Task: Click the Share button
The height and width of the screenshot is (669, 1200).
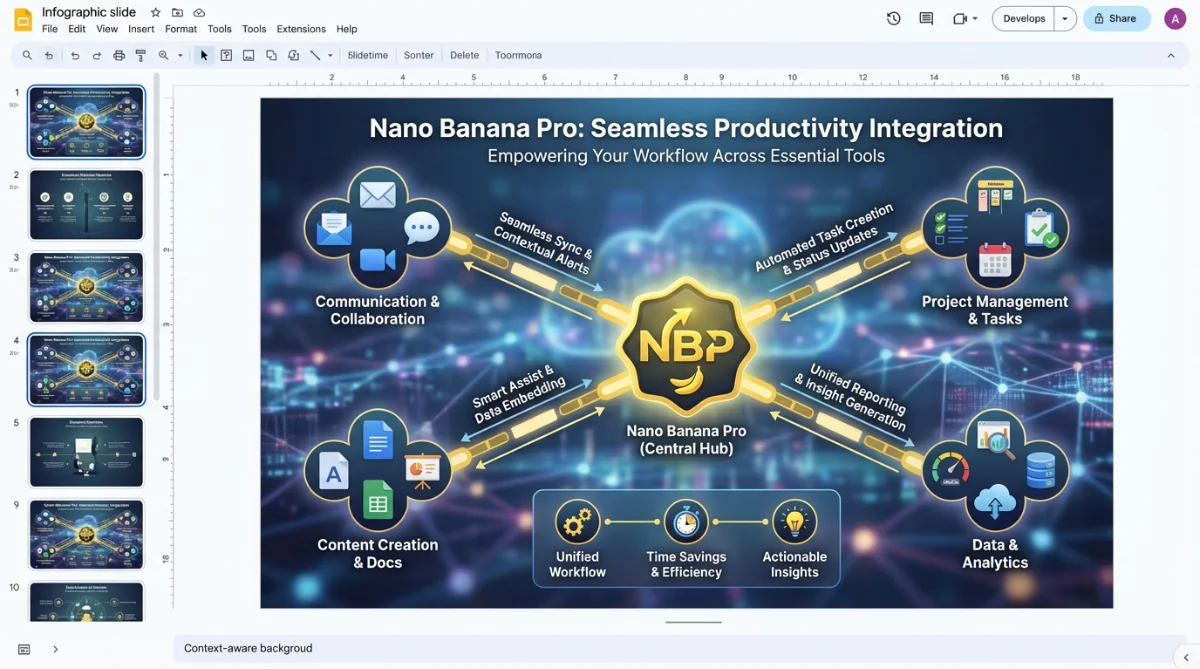Action: [x=1116, y=18]
